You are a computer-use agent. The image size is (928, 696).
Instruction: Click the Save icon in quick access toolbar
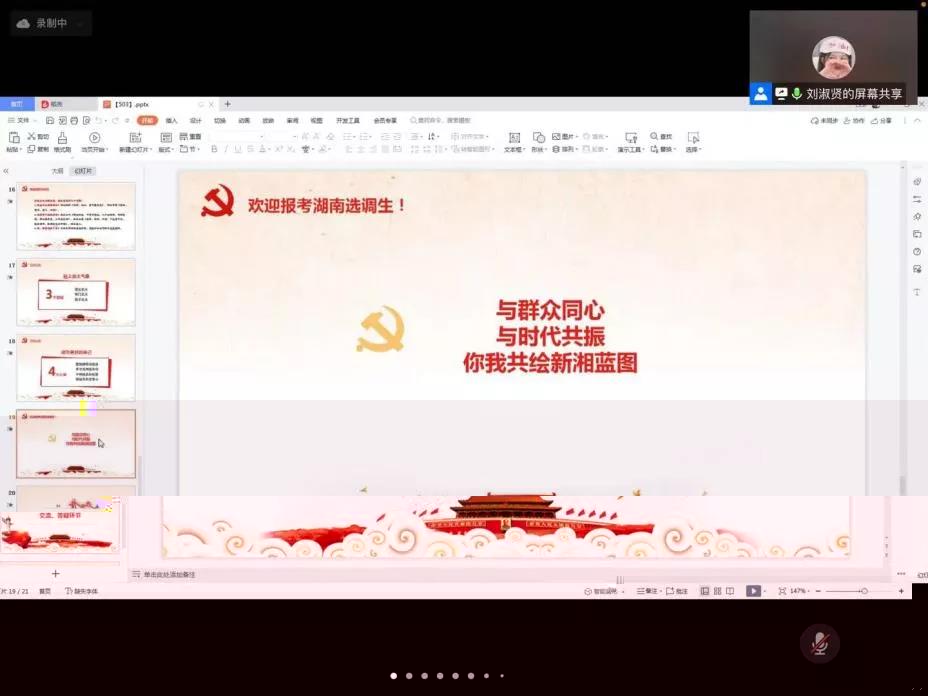(x=50, y=121)
